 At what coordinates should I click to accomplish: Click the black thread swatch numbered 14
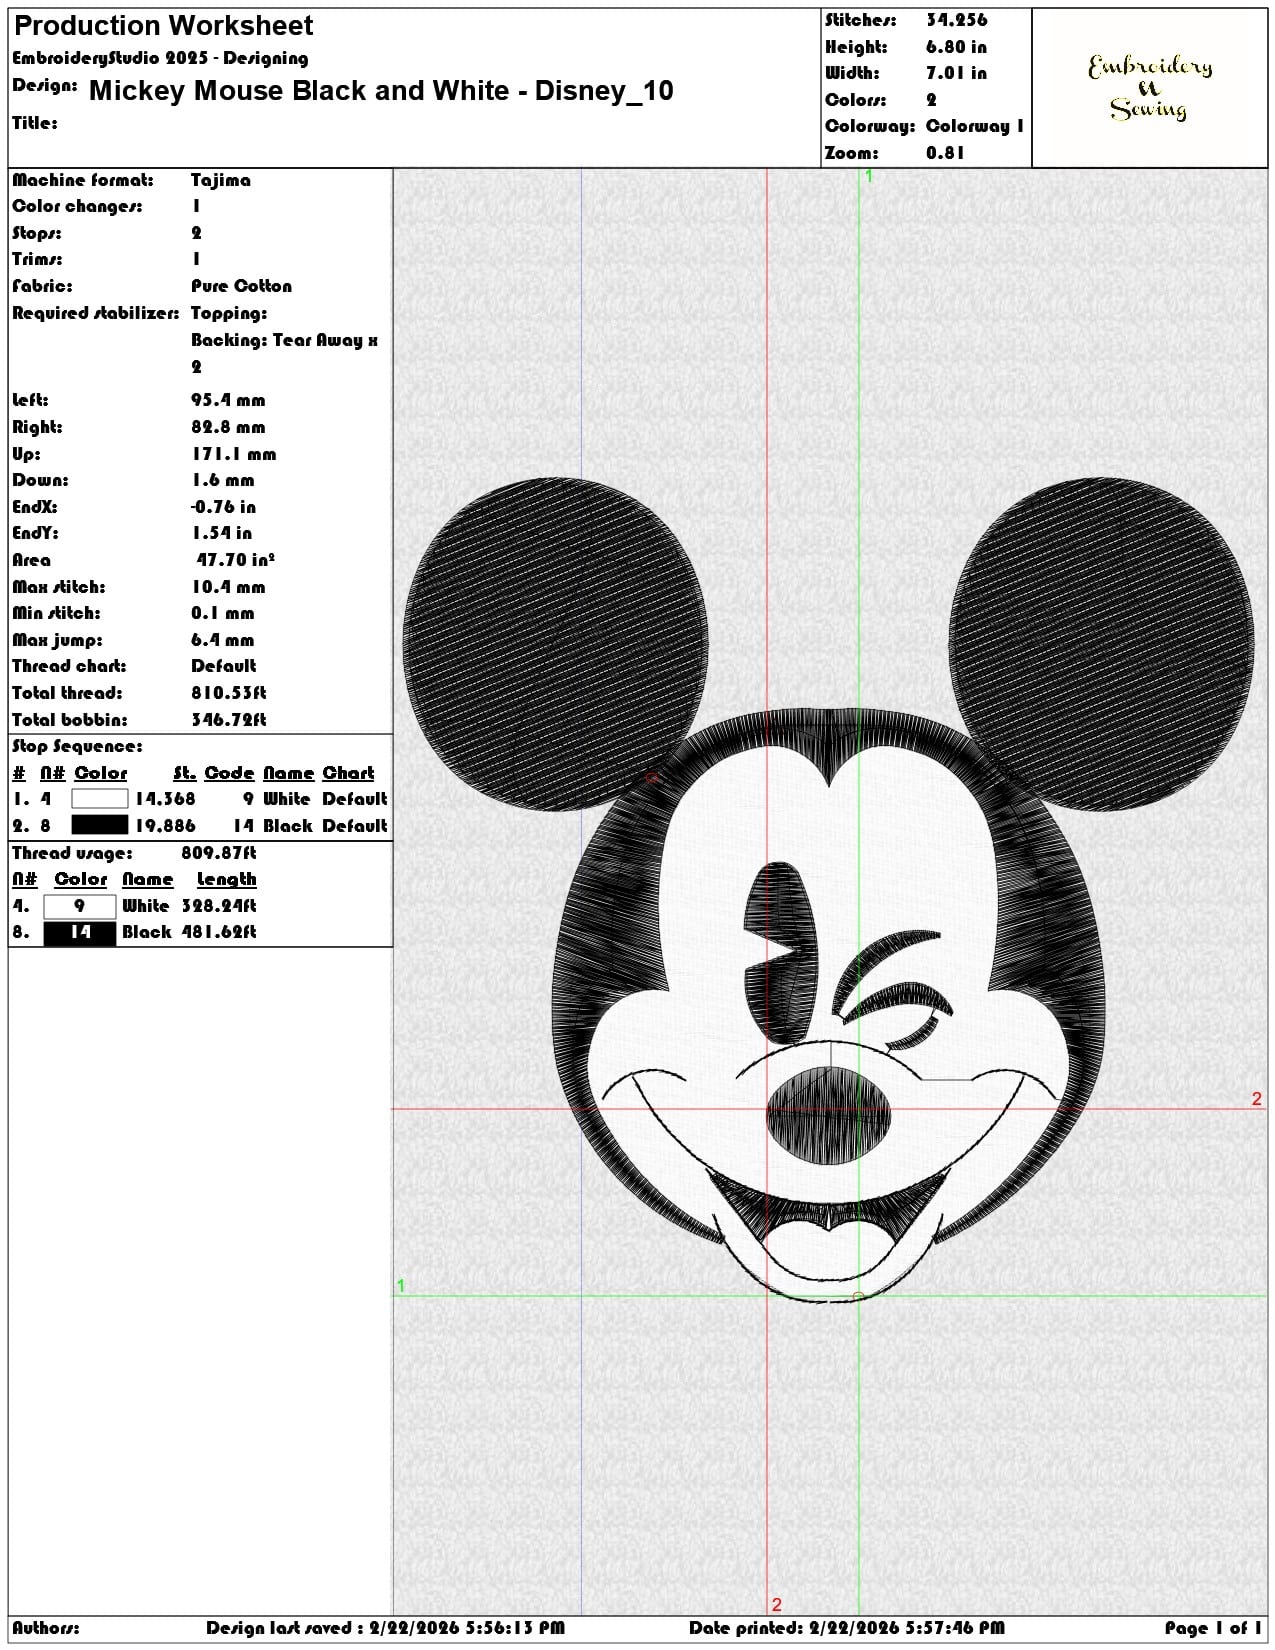pyautogui.click(x=80, y=932)
